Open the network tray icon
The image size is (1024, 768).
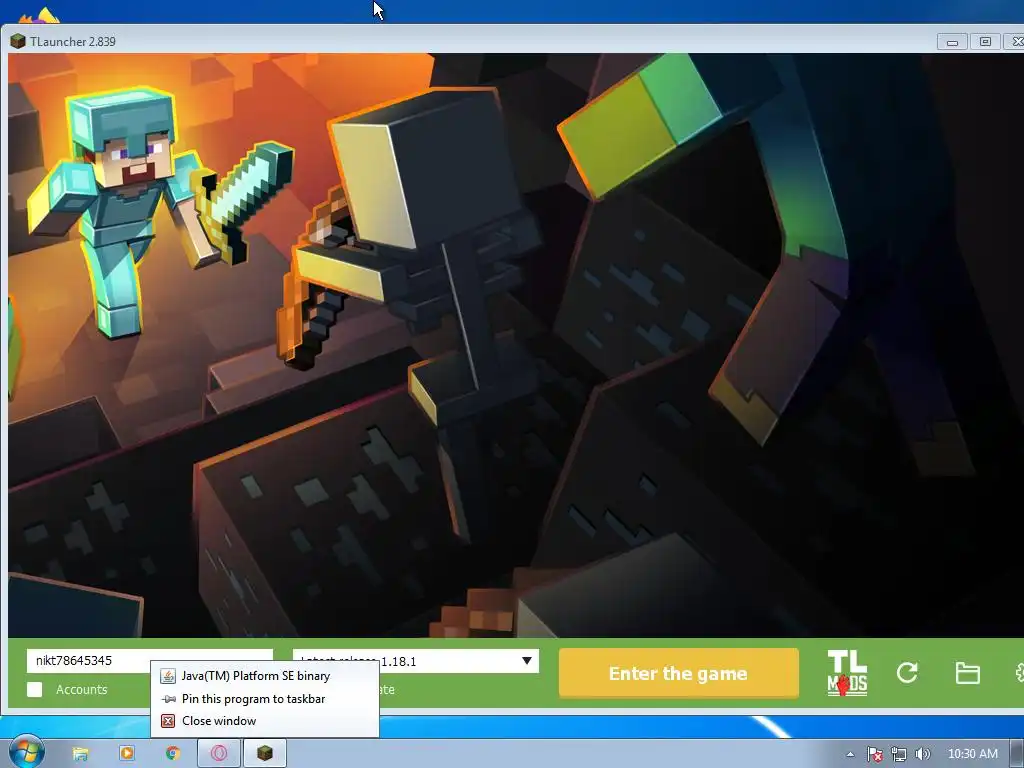pyautogui.click(x=899, y=754)
